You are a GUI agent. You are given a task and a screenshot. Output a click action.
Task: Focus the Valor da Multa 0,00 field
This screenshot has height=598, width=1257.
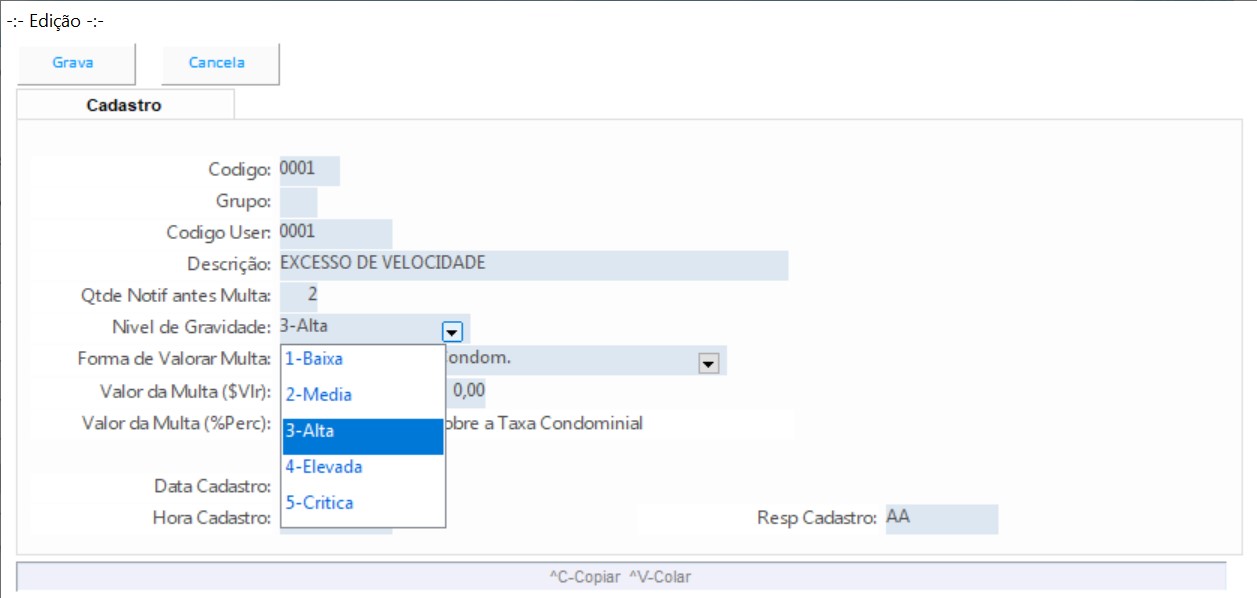tap(468, 389)
